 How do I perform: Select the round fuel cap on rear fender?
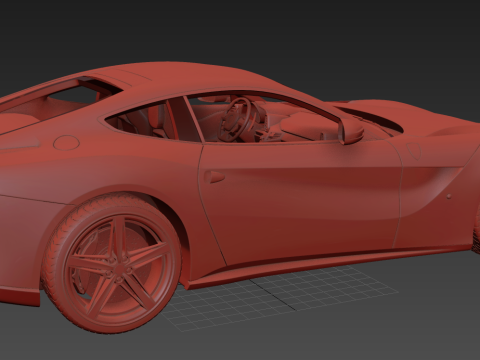click(66, 143)
